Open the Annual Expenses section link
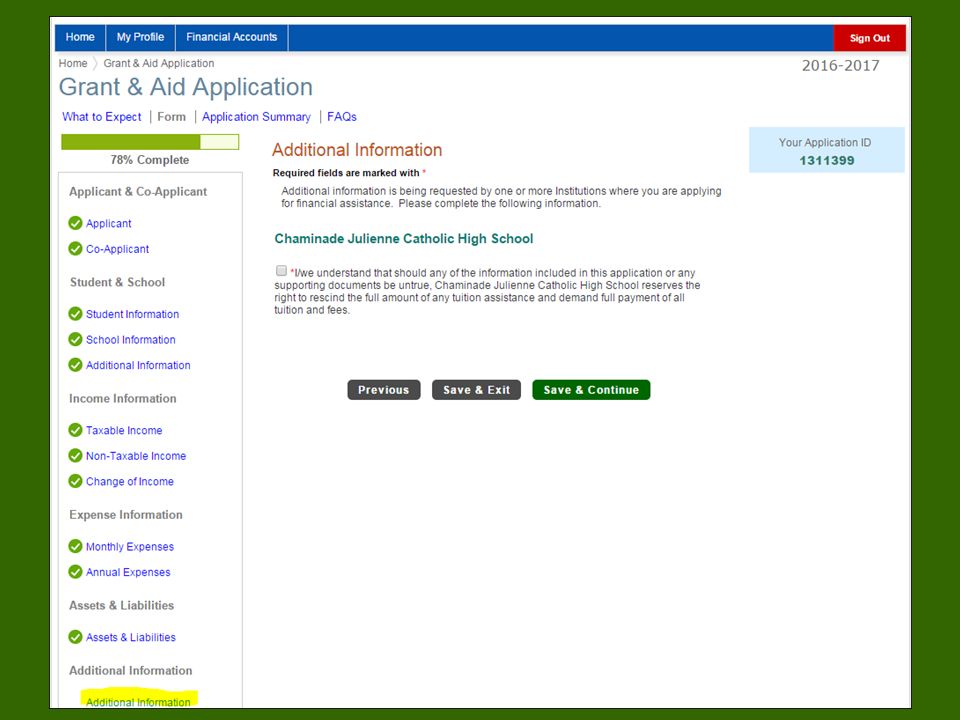The image size is (960, 720). point(128,572)
